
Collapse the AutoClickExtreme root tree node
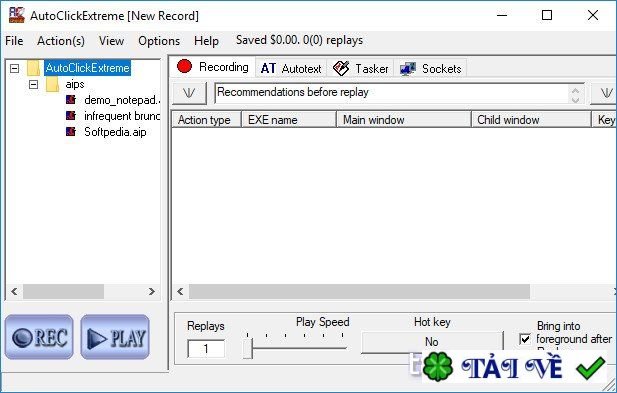pyautogui.click(x=15, y=68)
